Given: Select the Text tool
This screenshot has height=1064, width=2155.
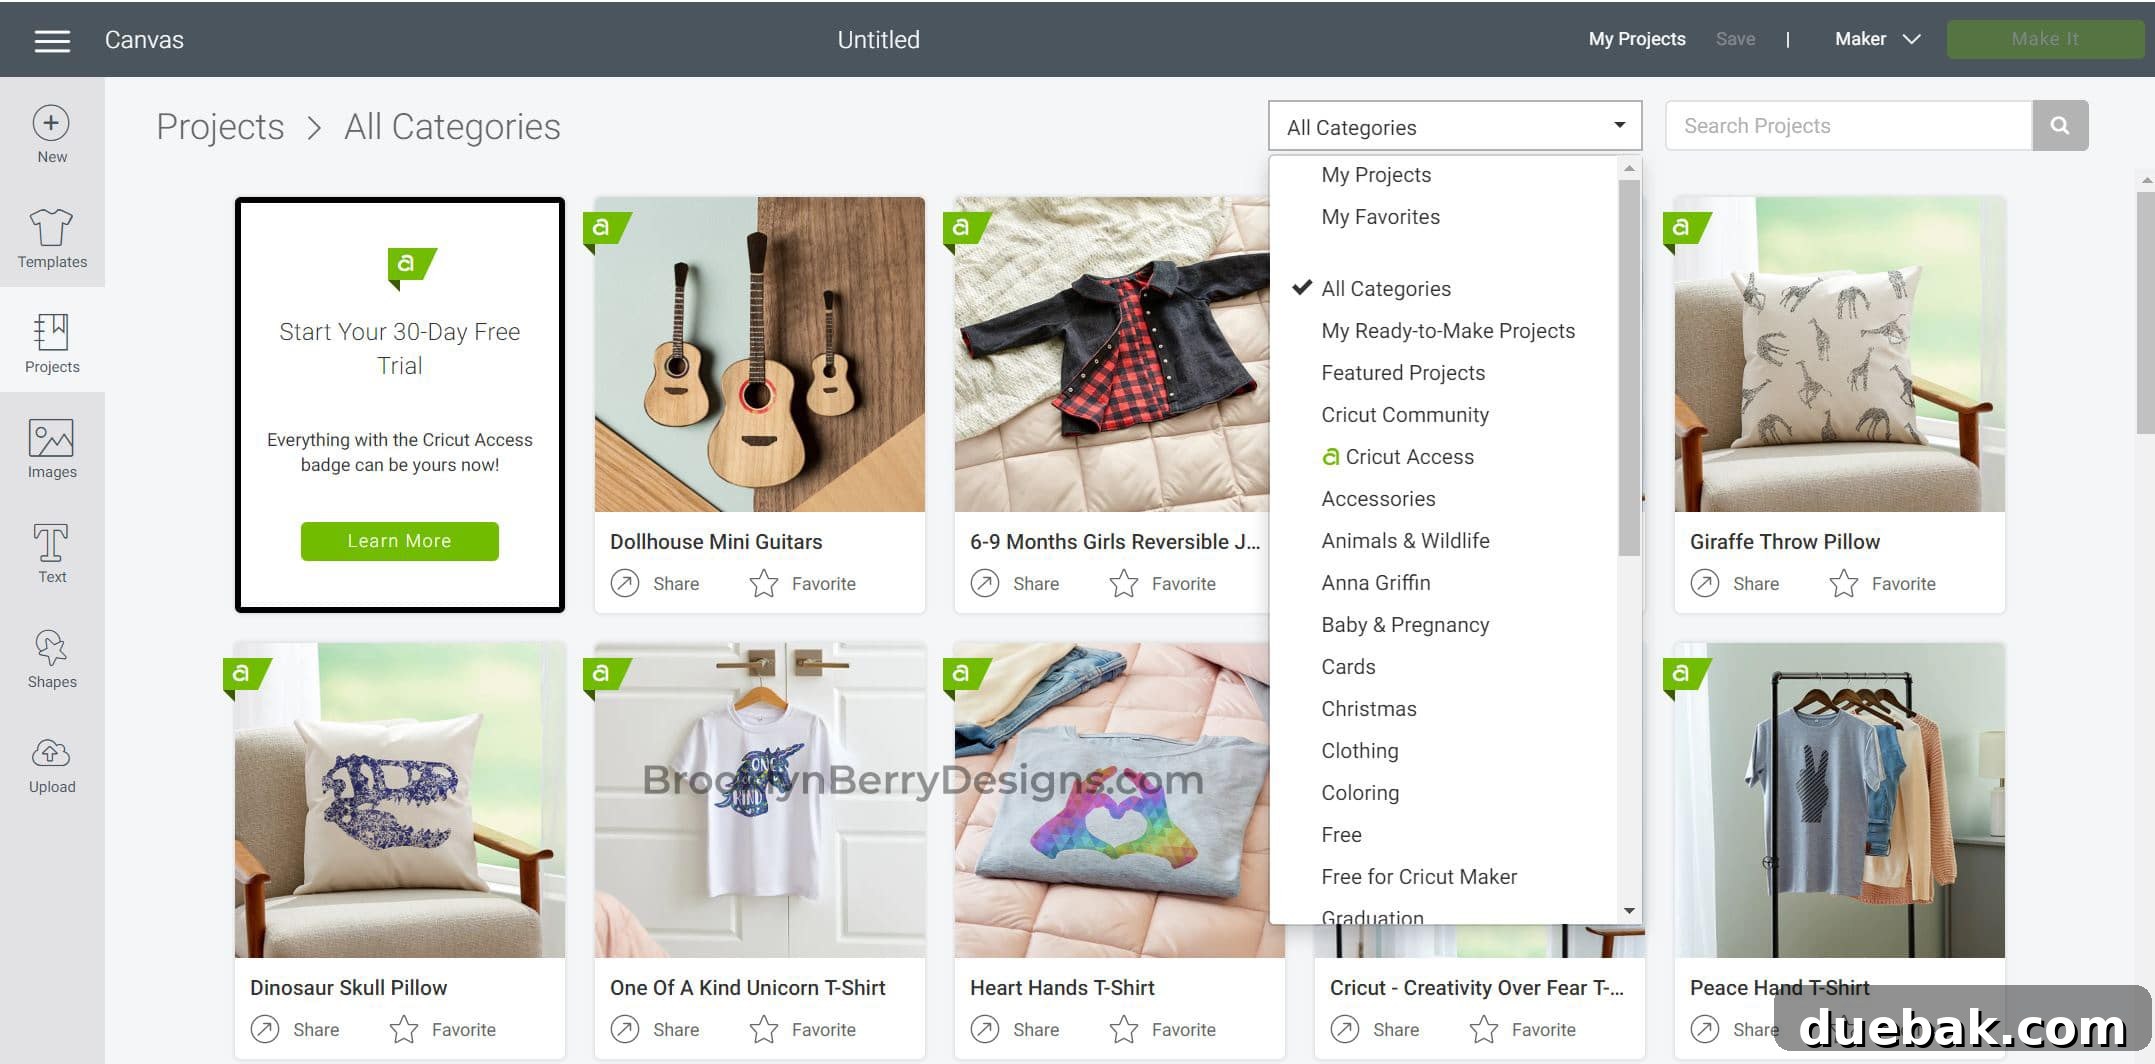Looking at the screenshot, I should (x=52, y=554).
